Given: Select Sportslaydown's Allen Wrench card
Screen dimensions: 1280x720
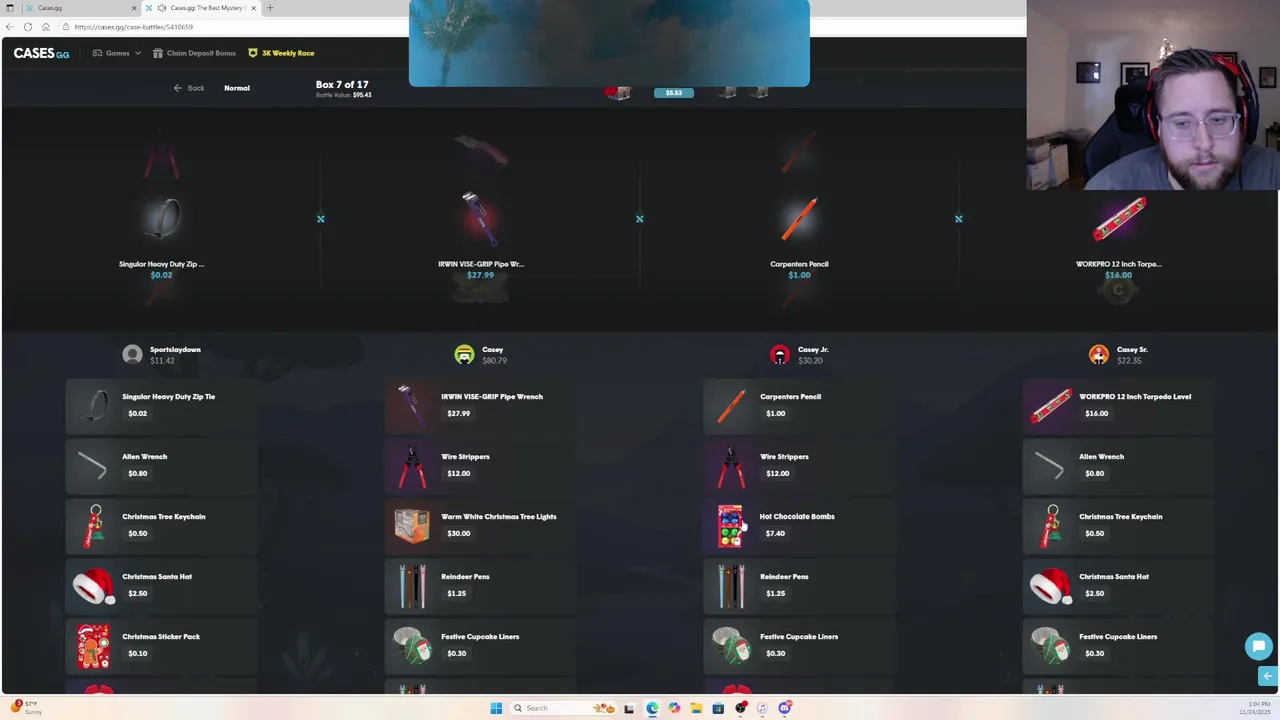Looking at the screenshot, I should coord(161,465).
